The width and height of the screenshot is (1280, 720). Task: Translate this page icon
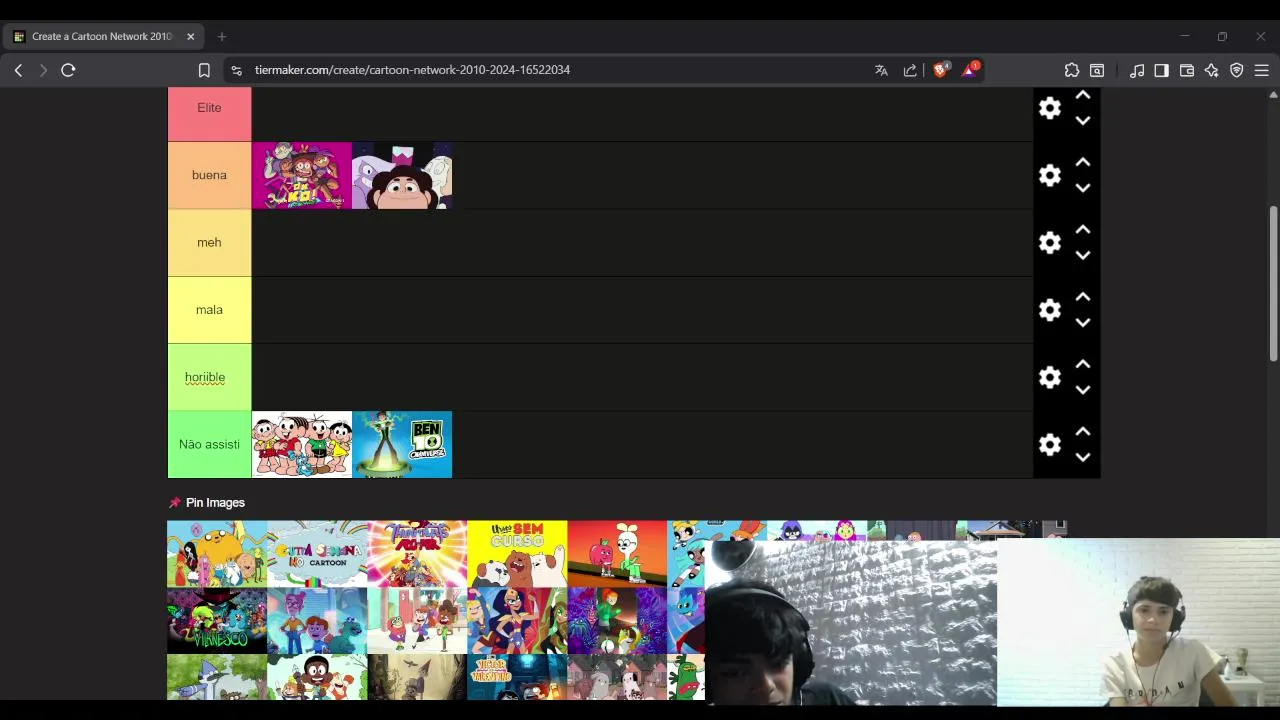[x=881, y=70]
